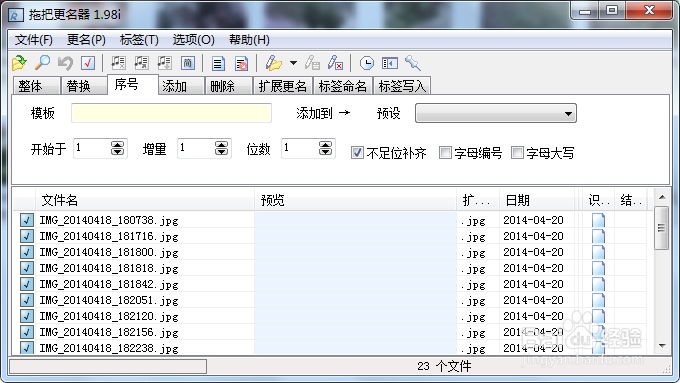680x383 pixels.
Task: Click the first music note tag icon
Action: 118,63
